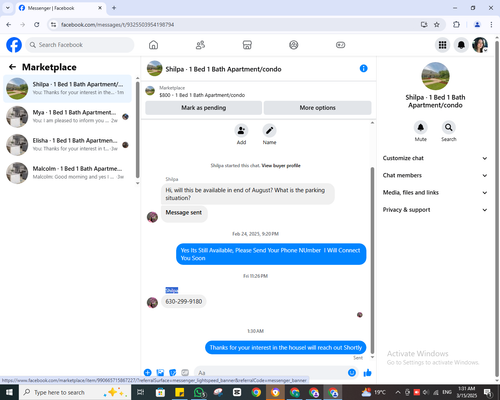500x400 pixels.
Task: Click the 'Thanks for your interest' sent message
Action: tap(286, 347)
